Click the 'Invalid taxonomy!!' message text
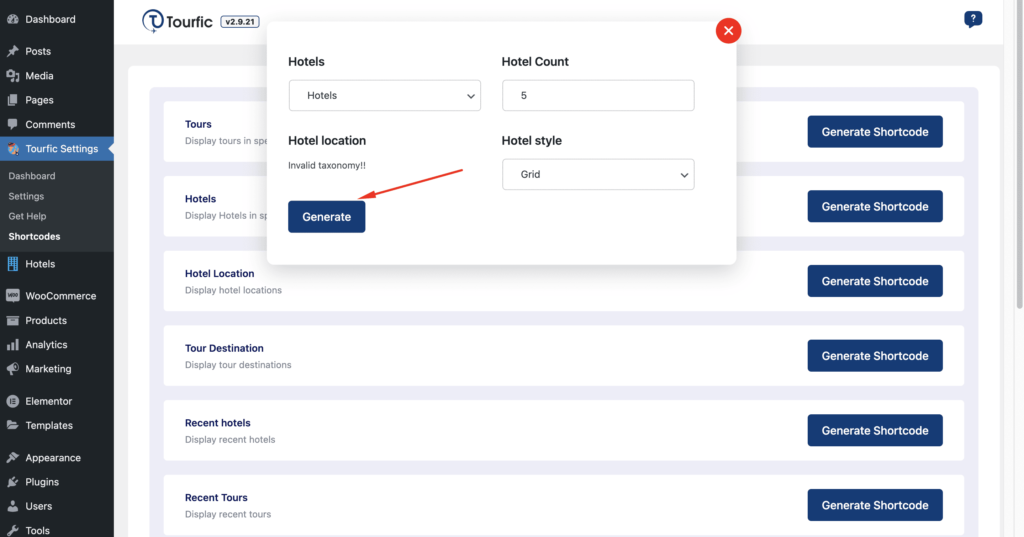Screen dimensions: 1024x537 tap(327, 165)
